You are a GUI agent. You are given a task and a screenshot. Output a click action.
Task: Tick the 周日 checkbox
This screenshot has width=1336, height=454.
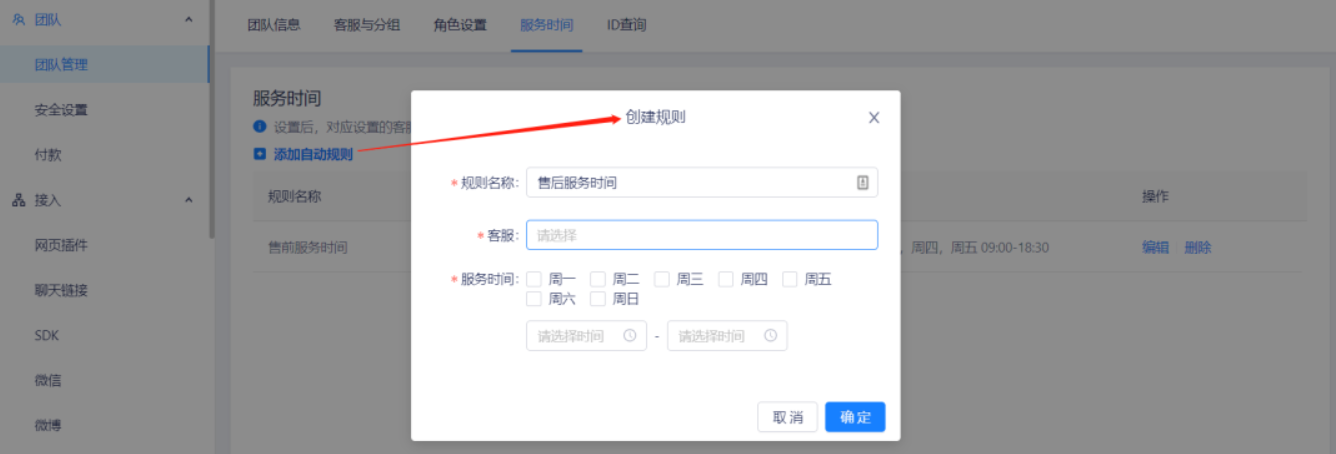point(598,298)
